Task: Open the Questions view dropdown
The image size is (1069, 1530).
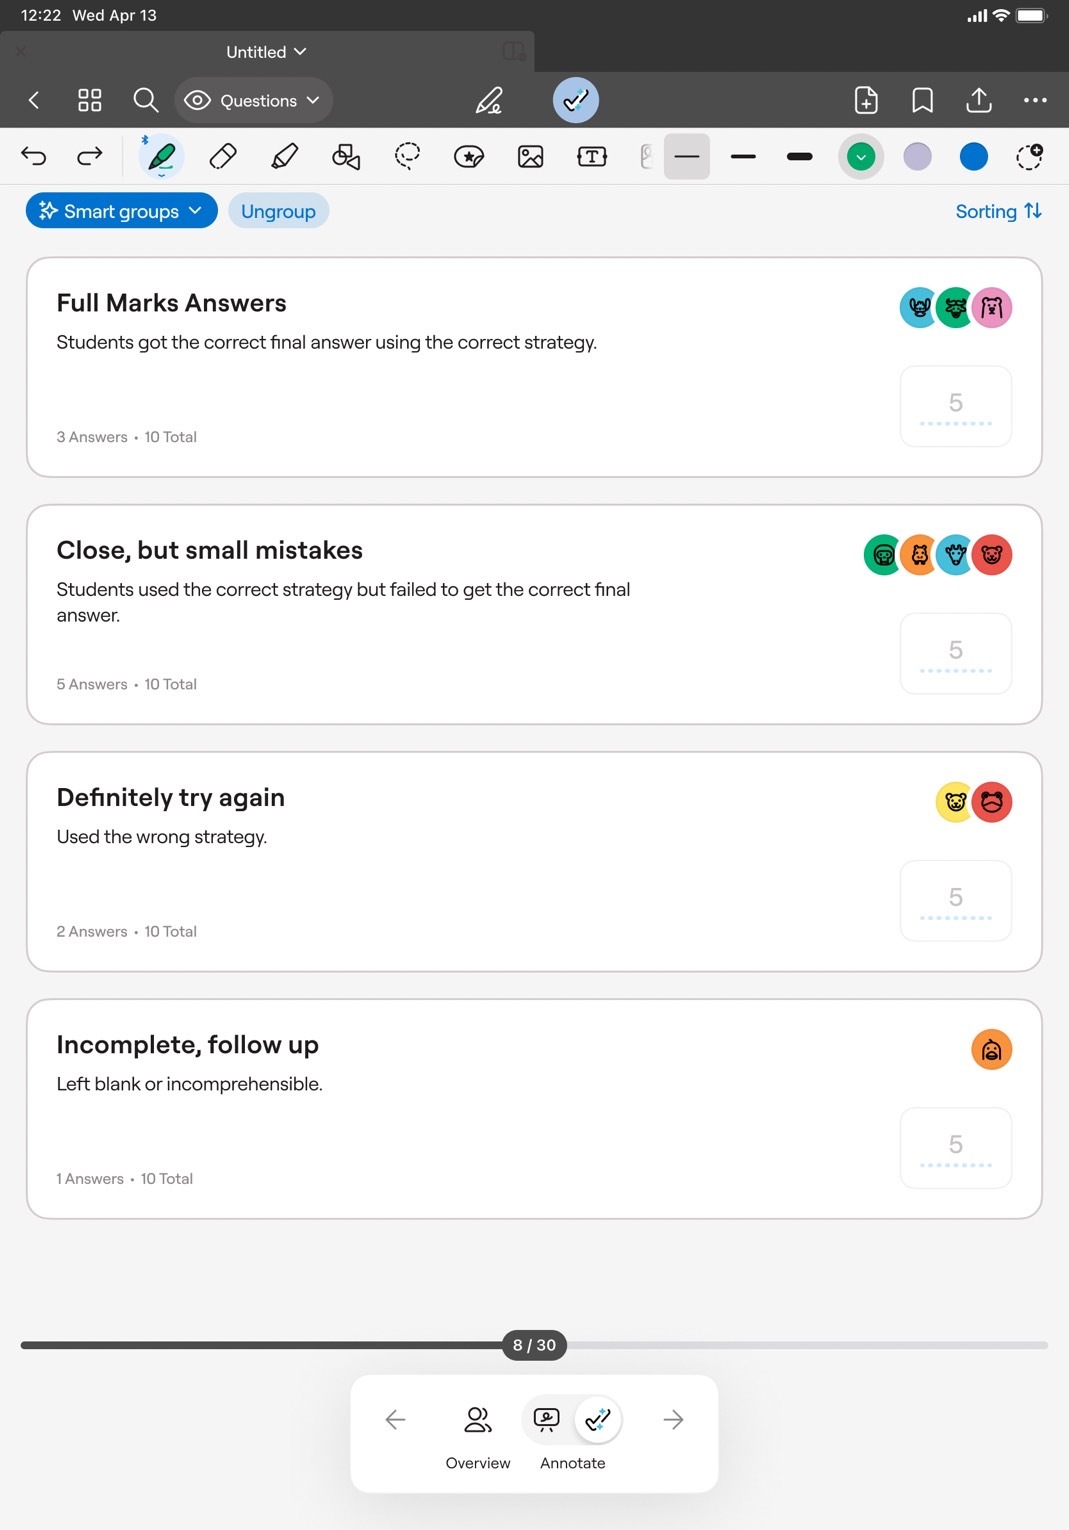Action: pos(254,101)
